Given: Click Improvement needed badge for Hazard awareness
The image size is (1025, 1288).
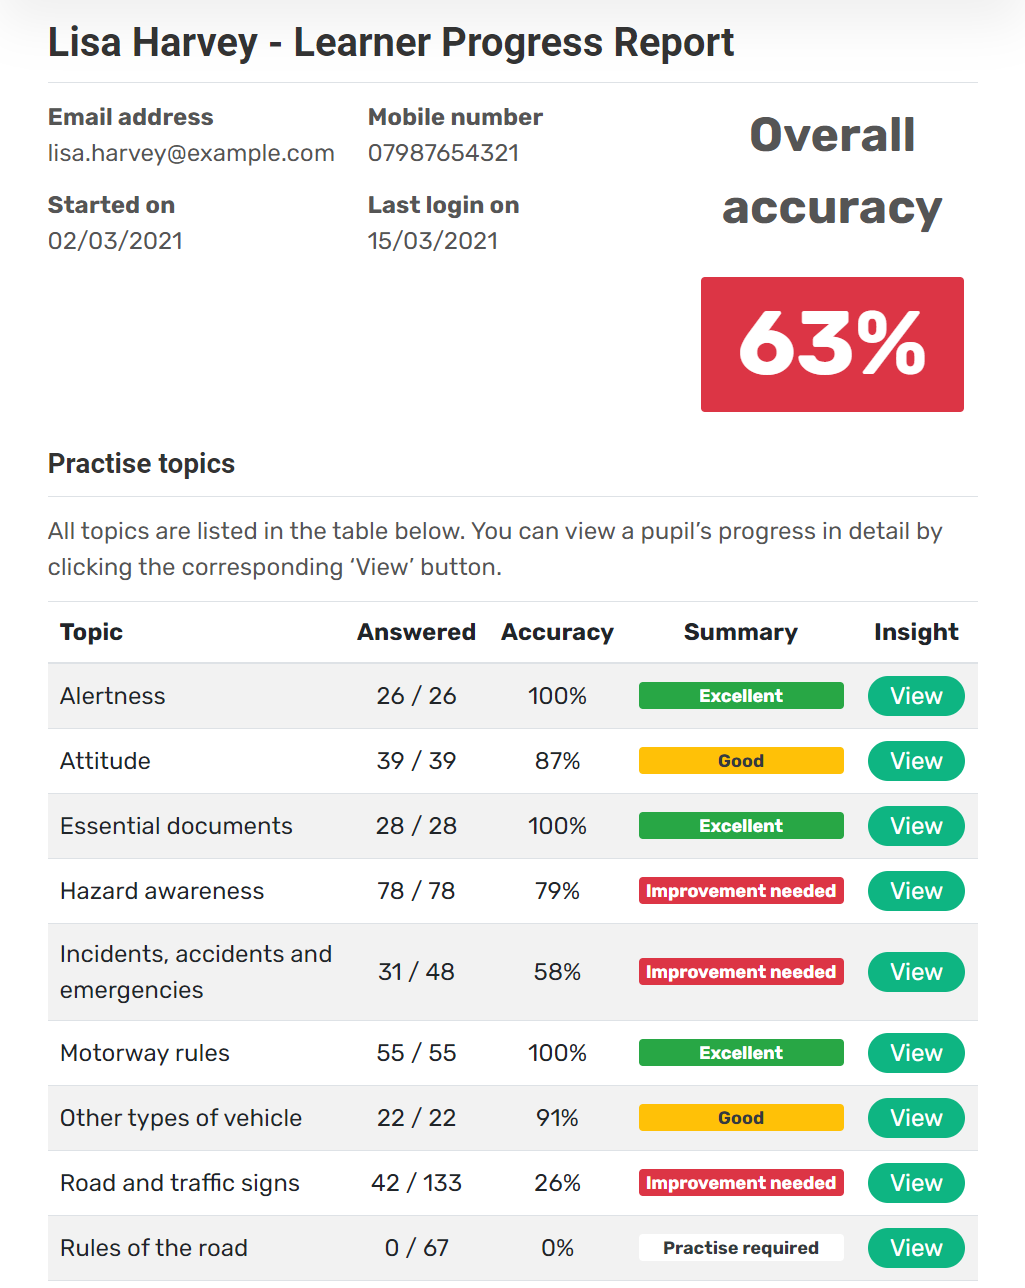Looking at the screenshot, I should coord(741,891).
